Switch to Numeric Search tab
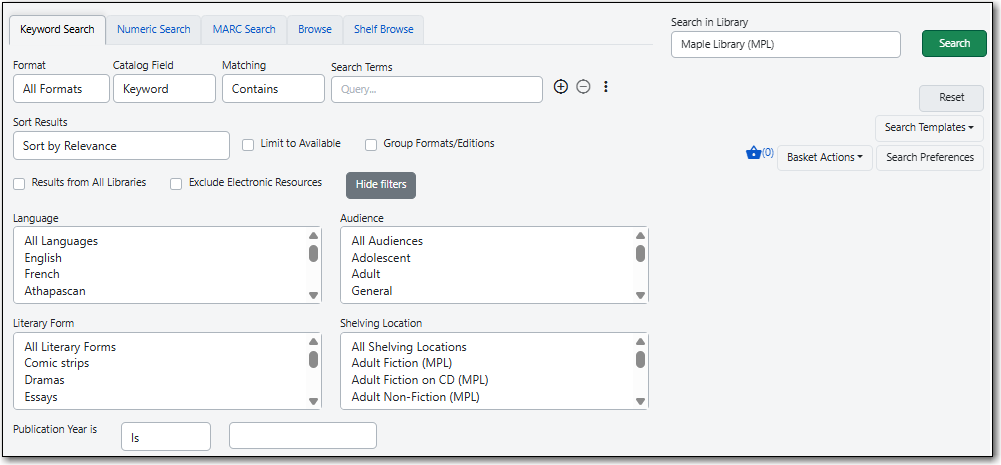The width and height of the screenshot is (1001, 465). point(154,29)
